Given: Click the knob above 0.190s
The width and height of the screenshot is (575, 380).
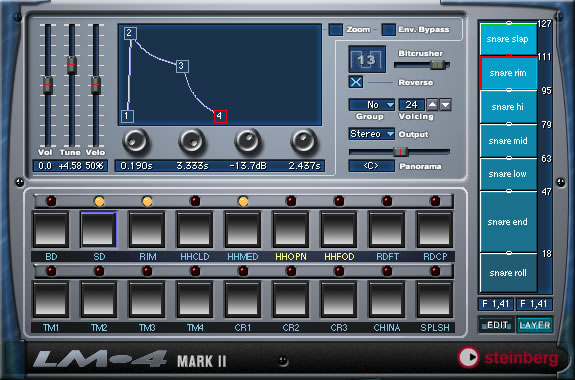Looking at the screenshot, I should pos(136,141).
